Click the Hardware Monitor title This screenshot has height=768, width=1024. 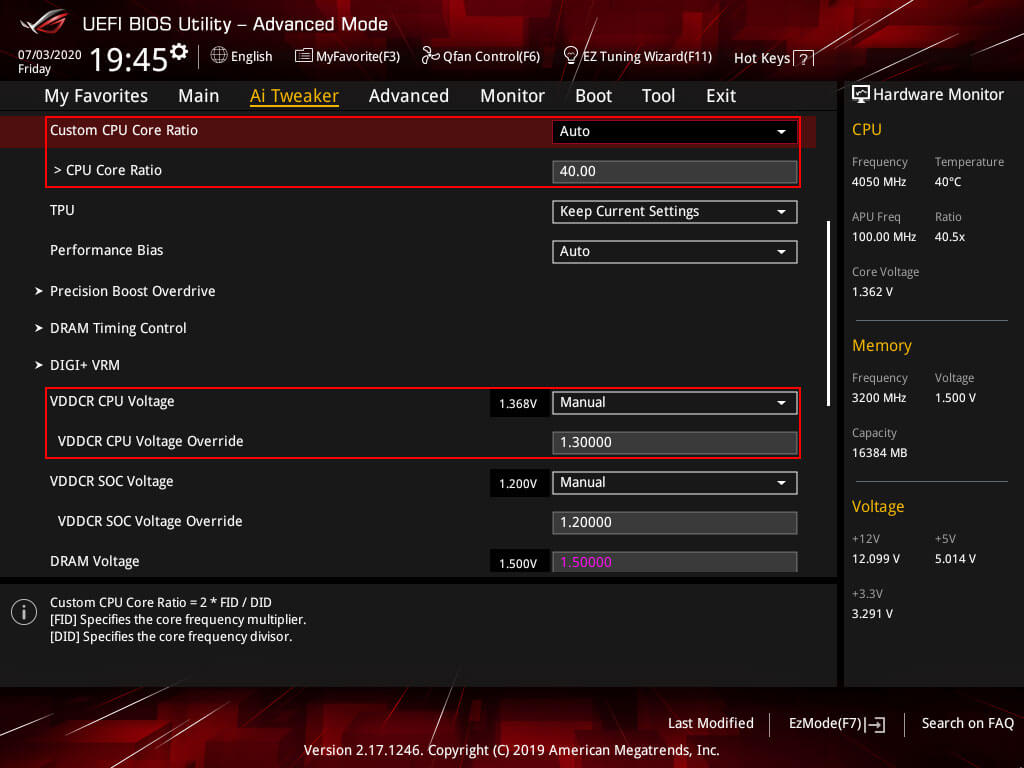938,95
